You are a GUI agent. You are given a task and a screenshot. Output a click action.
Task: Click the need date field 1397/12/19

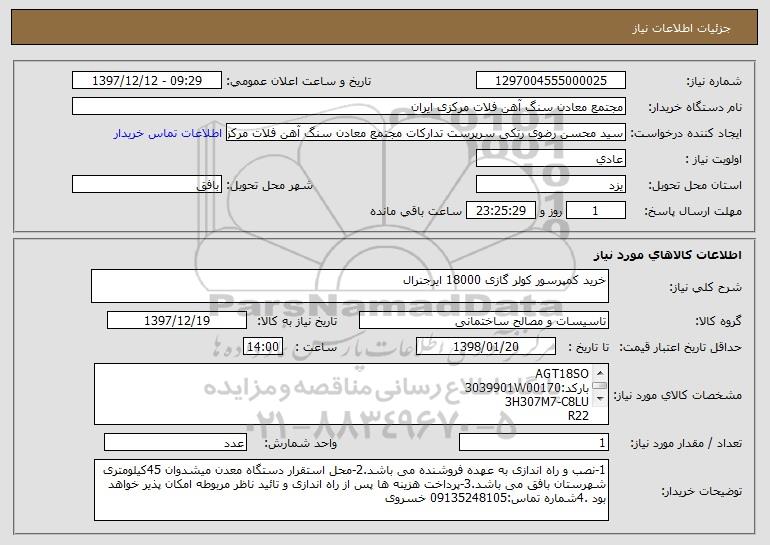(x=177, y=321)
